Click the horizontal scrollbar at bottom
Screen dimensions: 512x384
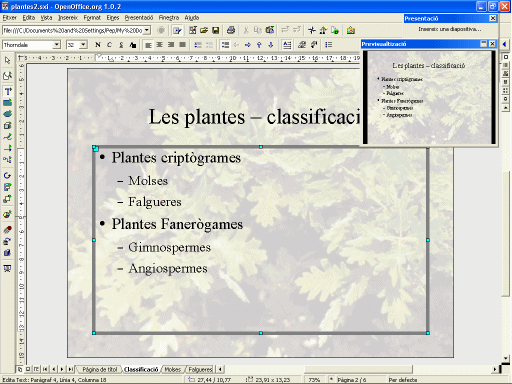[358, 369]
